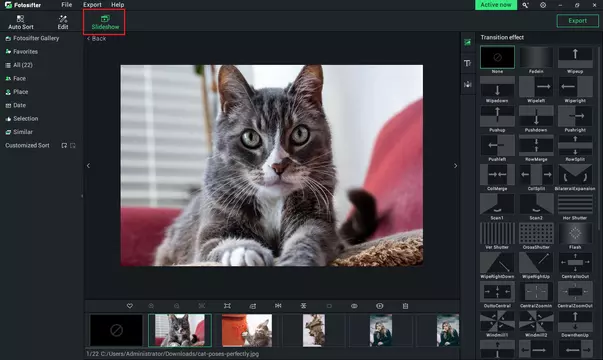Select the Auto Sort tool
The image size is (603, 360).
[x=21, y=22]
